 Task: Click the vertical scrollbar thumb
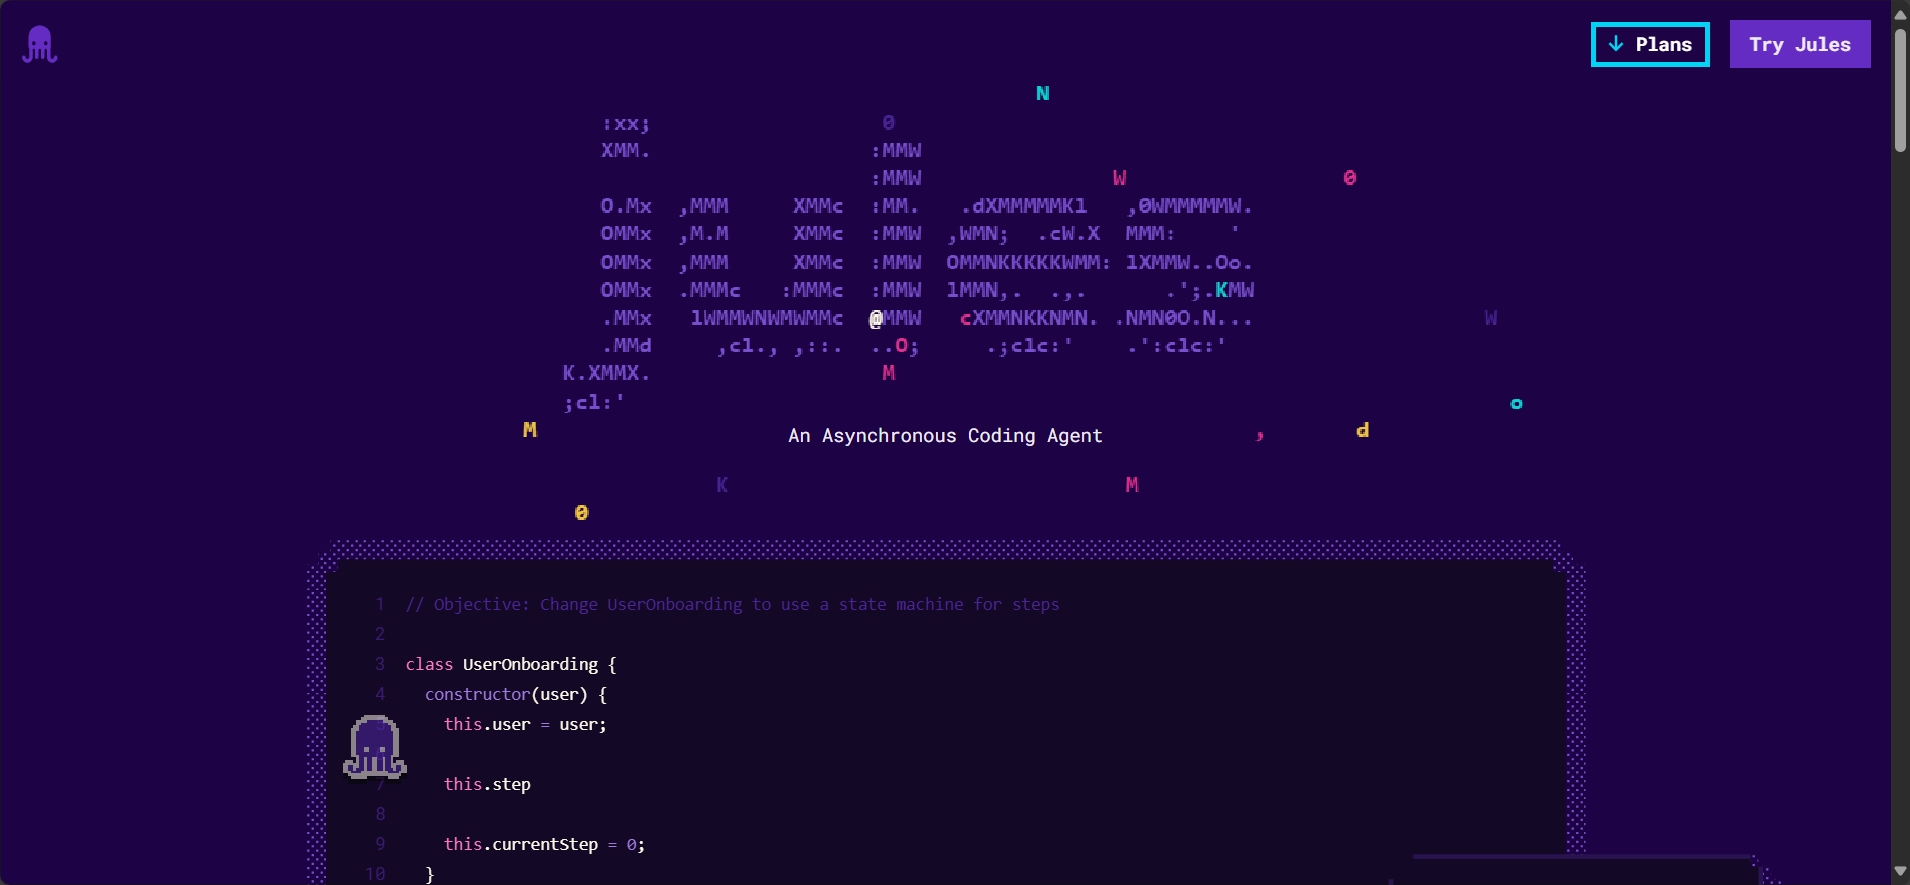click(x=1900, y=90)
